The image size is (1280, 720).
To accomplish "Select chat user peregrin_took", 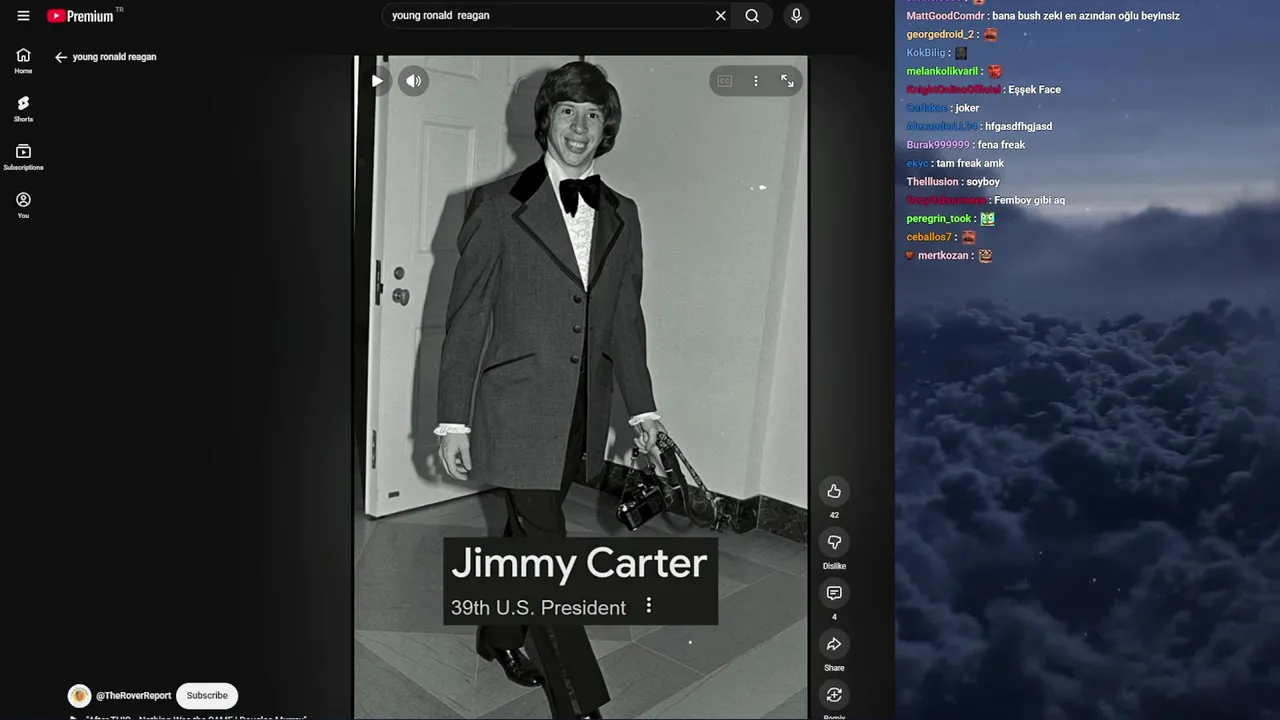I will pyautogui.click(x=939, y=219).
